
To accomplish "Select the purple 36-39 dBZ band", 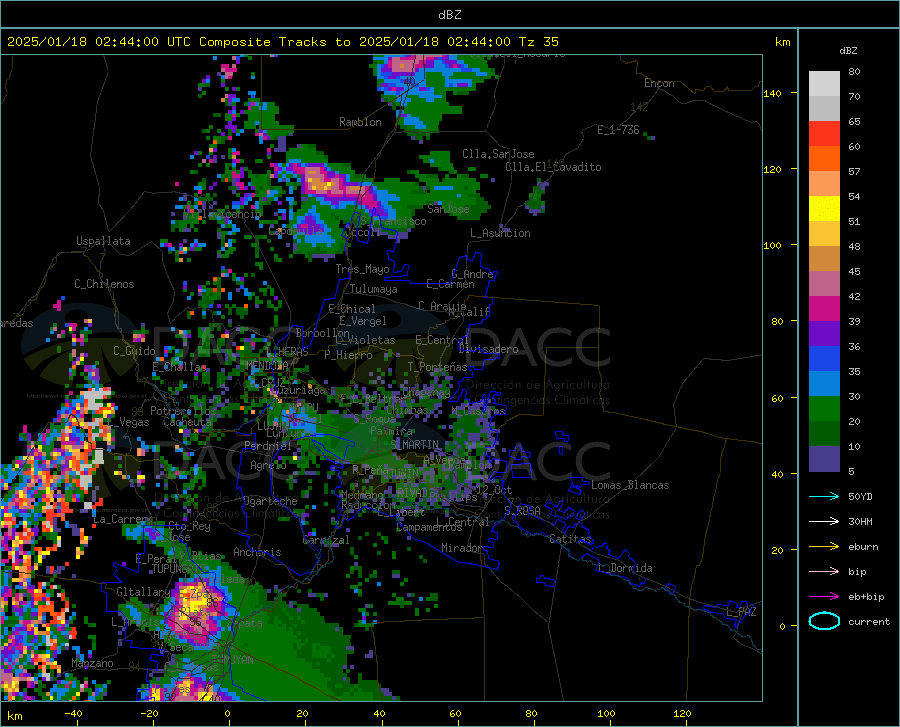I will (824, 334).
